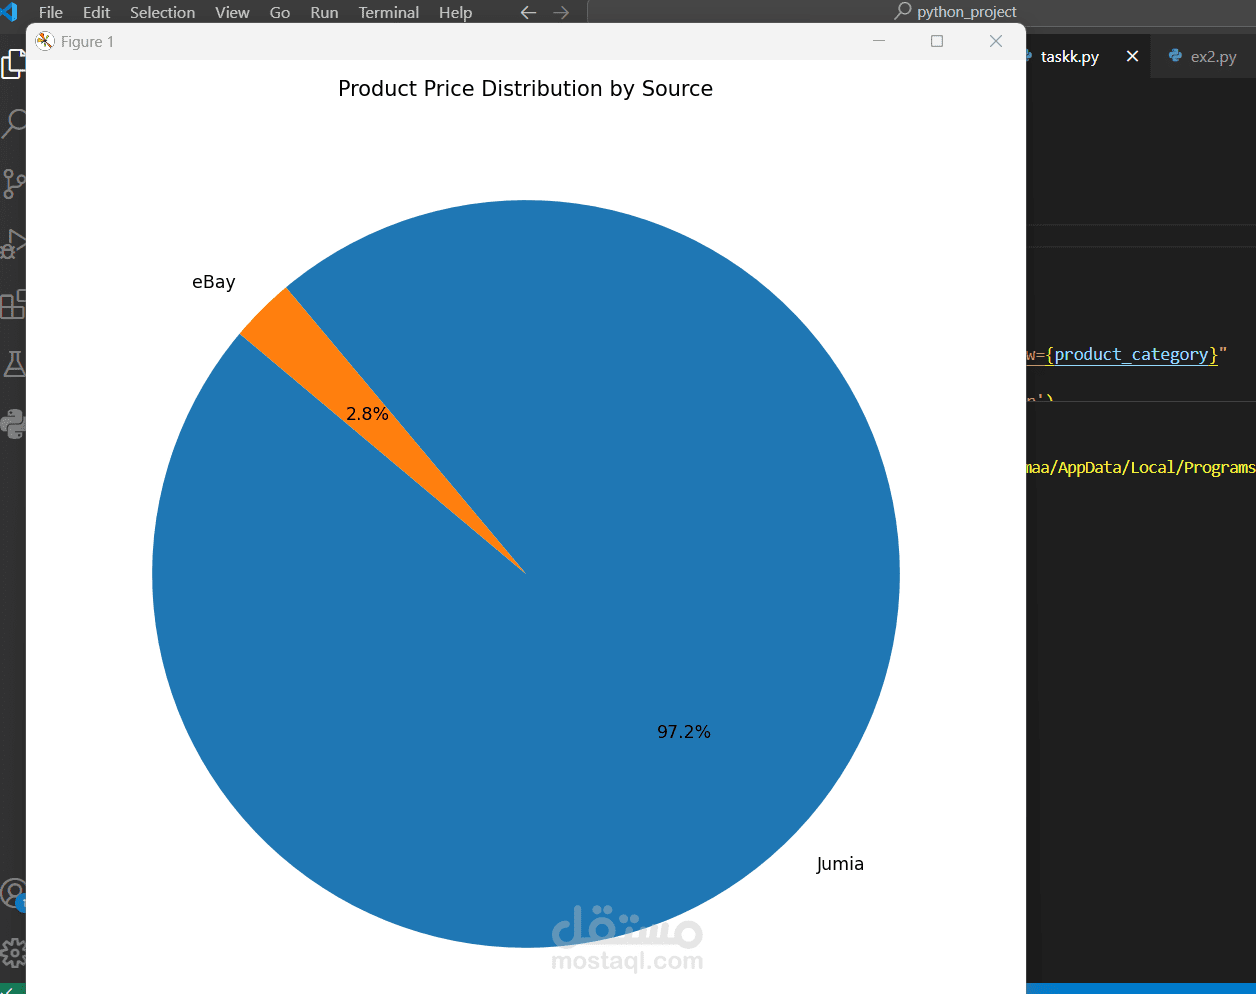The height and width of the screenshot is (994, 1256).
Task: Click the VS Code logo icon
Action: tap(9, 12)
